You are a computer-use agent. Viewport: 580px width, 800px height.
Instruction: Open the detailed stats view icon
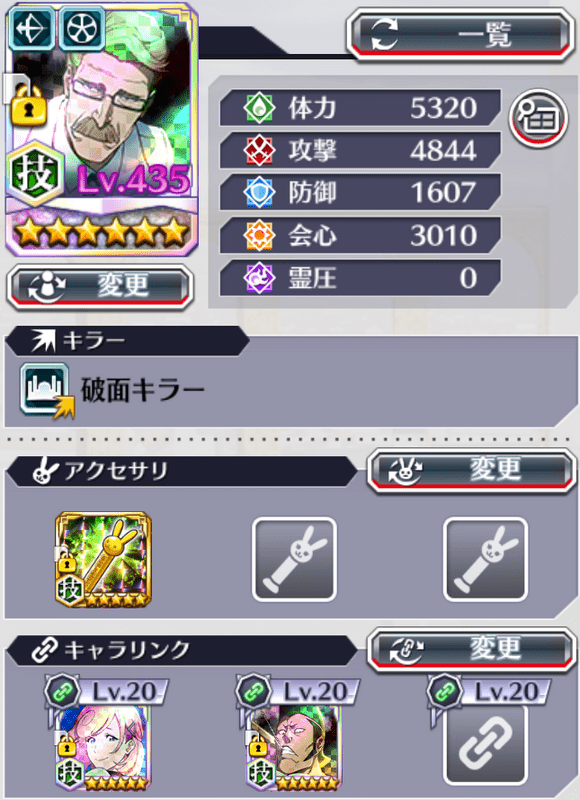539,117
